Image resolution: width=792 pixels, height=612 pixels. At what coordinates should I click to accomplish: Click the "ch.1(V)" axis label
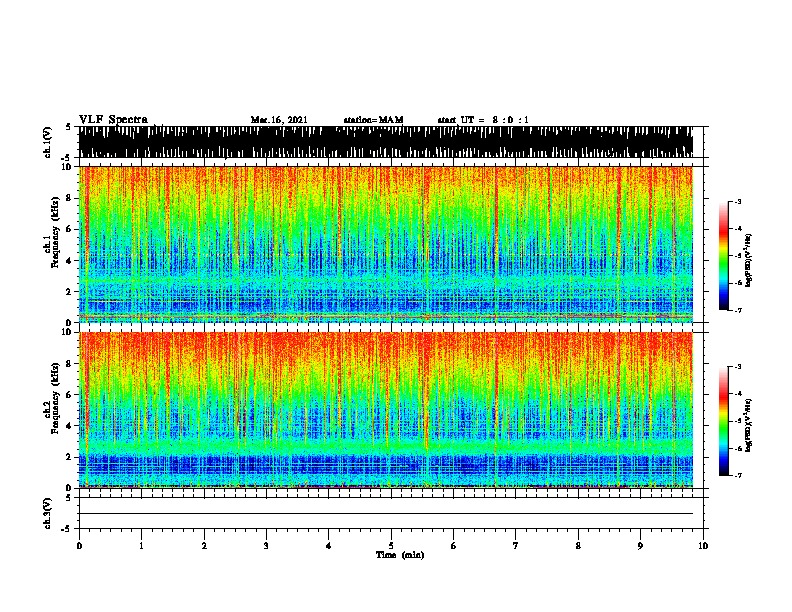(48, 142)
